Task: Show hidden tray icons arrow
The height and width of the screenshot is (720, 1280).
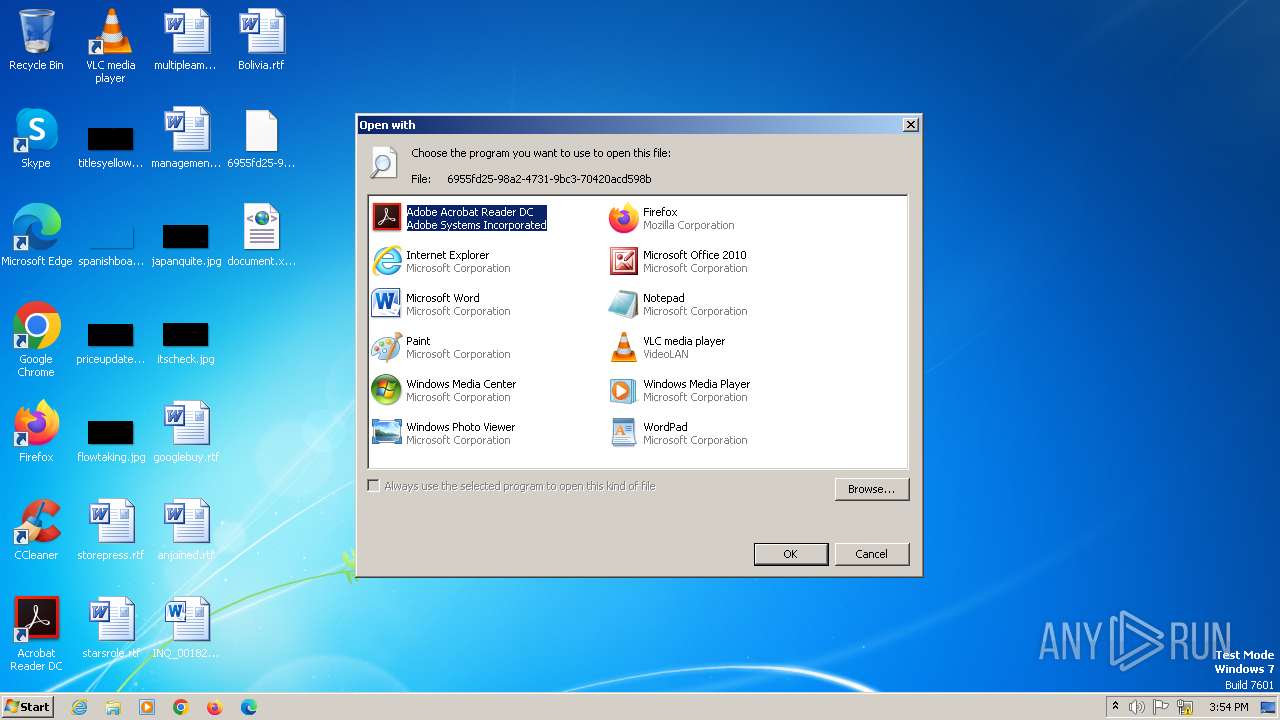Action: tap(1115, 707)
